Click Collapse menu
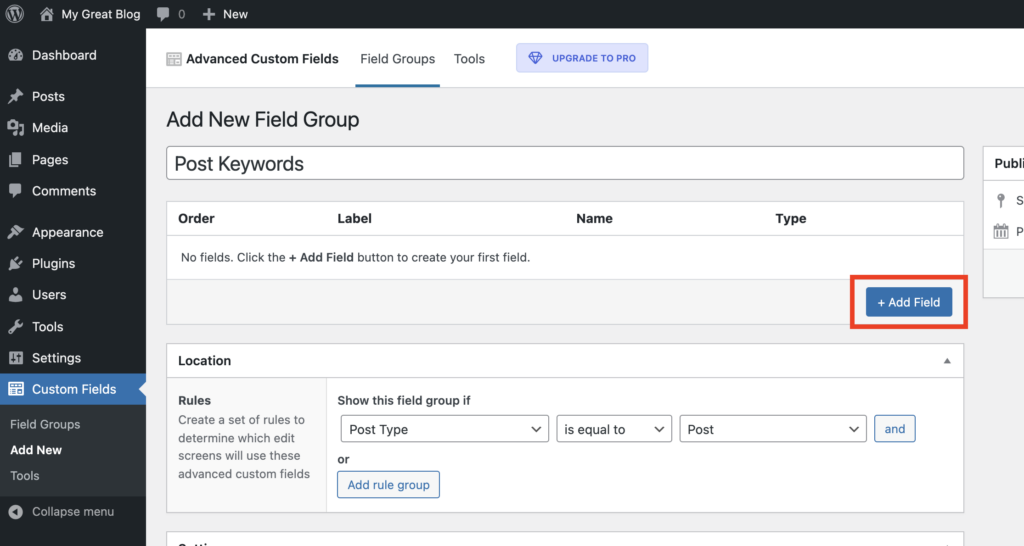Screen dimensions: 1024x546 click(x=73, y=512)
